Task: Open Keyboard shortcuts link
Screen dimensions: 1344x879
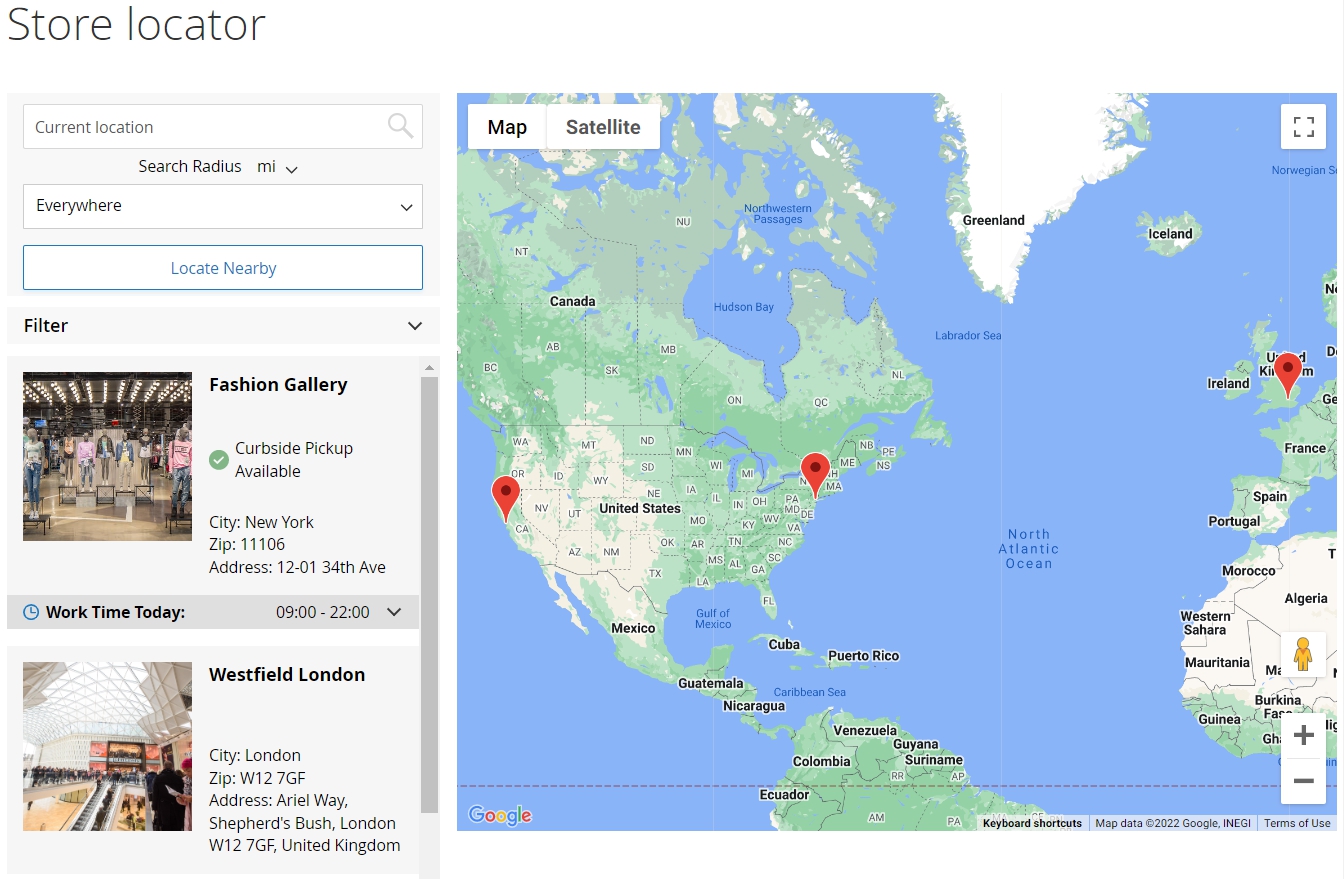Action: point(1032,823)
